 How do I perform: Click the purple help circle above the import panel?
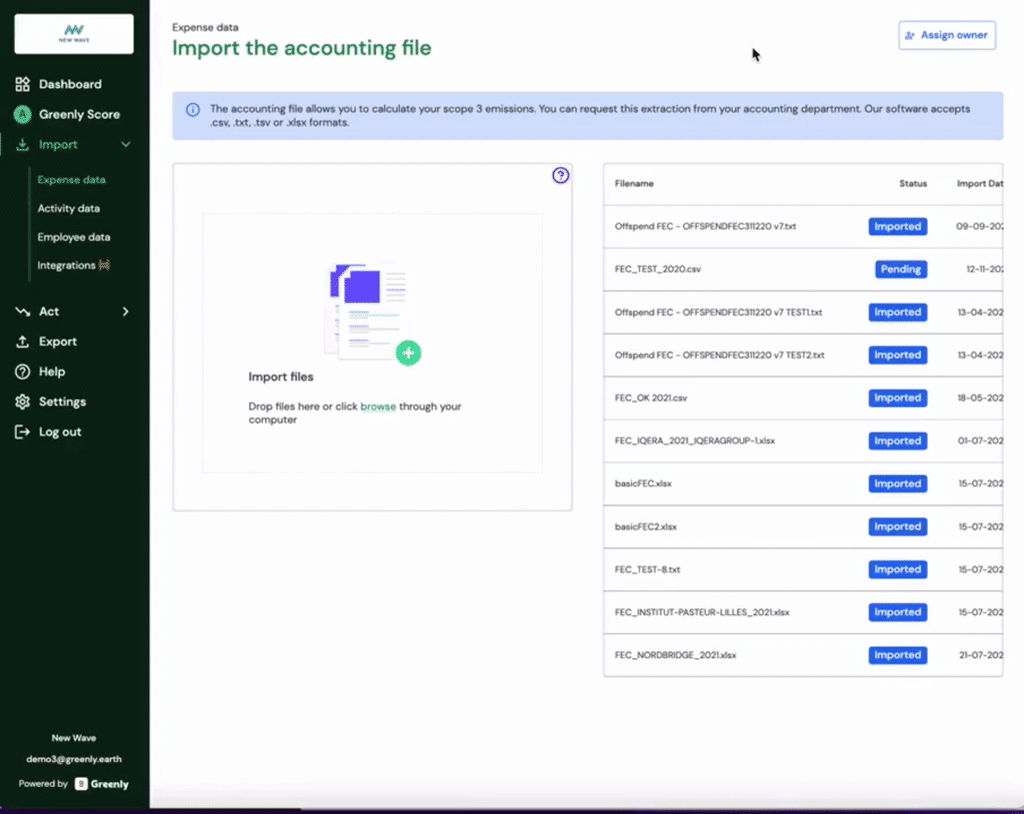tap(561, 174)
